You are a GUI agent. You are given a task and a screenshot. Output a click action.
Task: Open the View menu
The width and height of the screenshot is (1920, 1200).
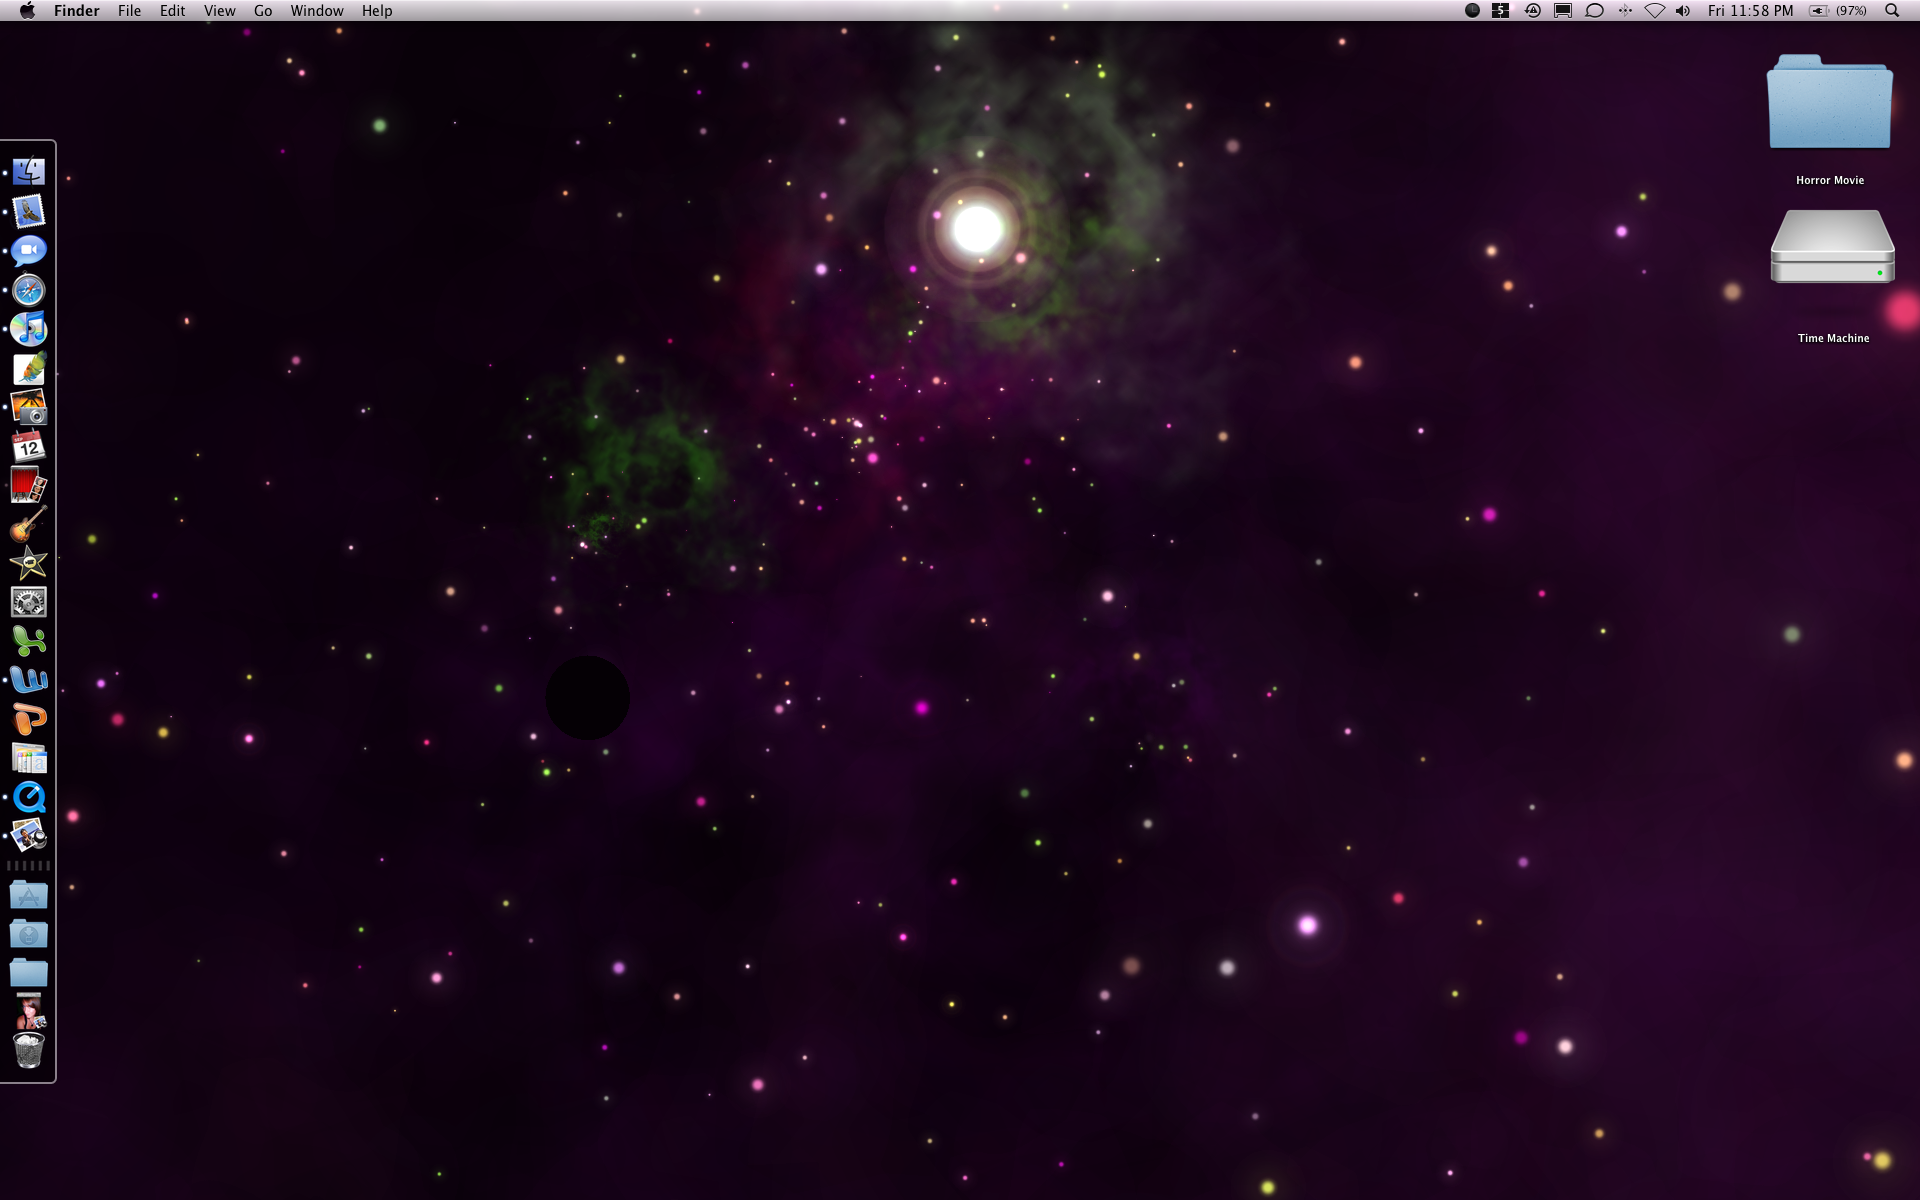(x=219, y=11)
